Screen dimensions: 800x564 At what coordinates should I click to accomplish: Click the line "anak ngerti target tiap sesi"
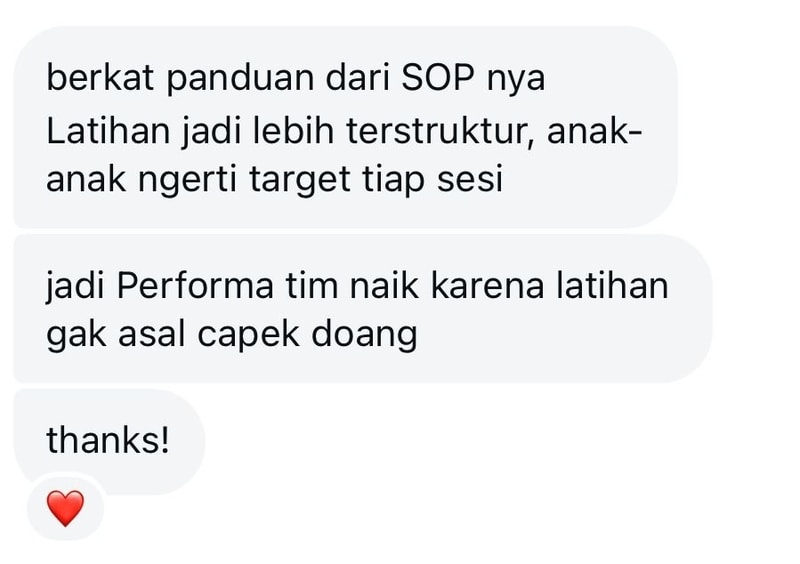click(x=274, y=181)
